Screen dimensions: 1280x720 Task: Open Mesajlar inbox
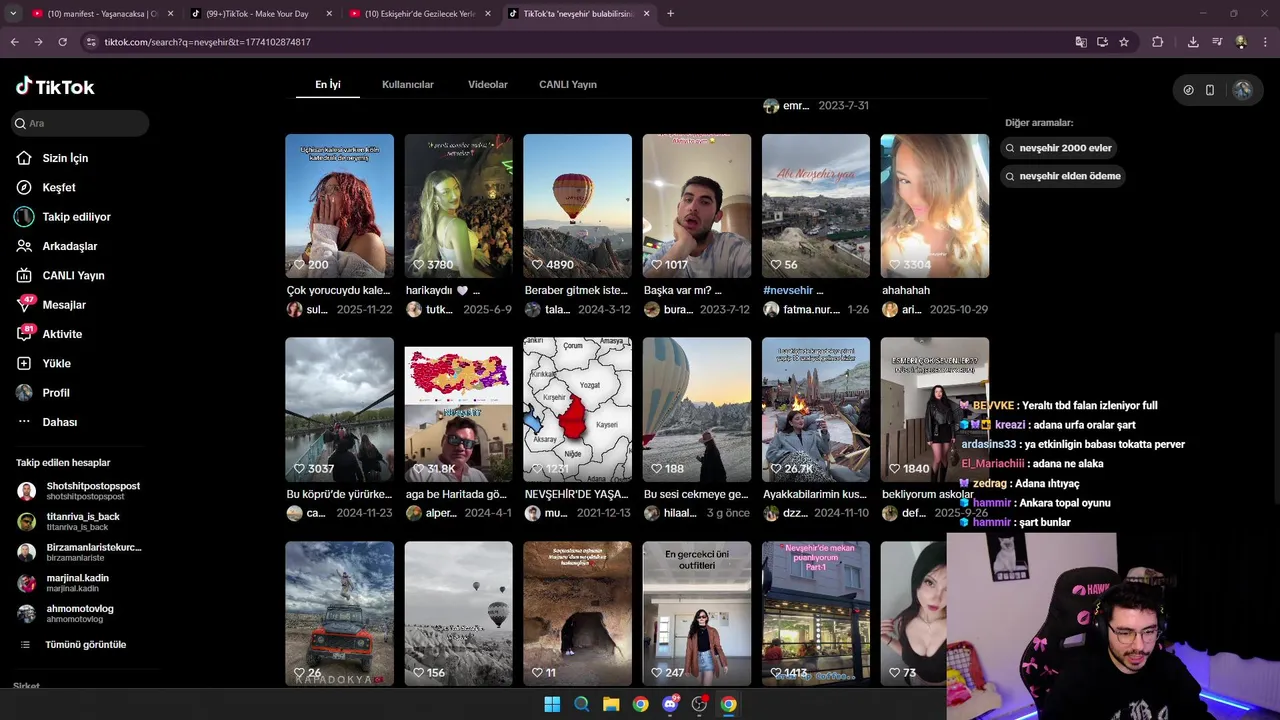pos(51,305)
